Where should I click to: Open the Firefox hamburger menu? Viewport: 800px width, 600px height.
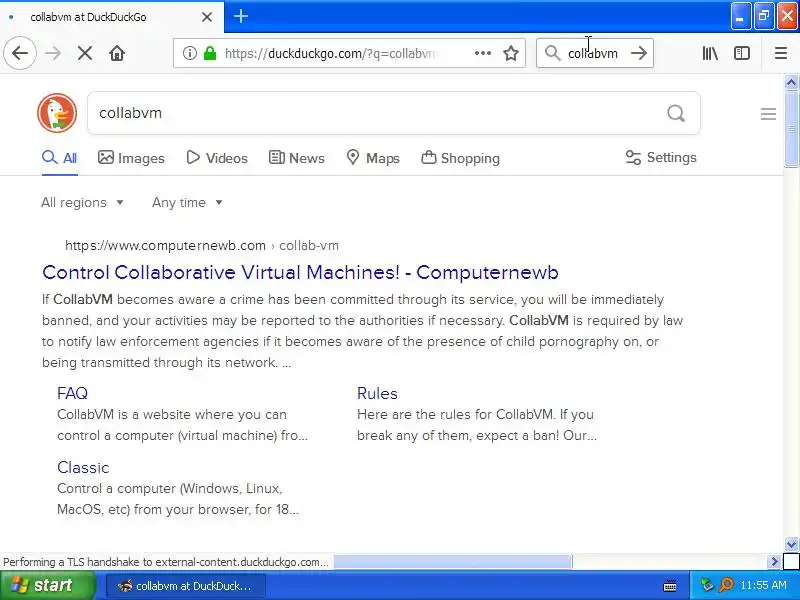(781, 53)
